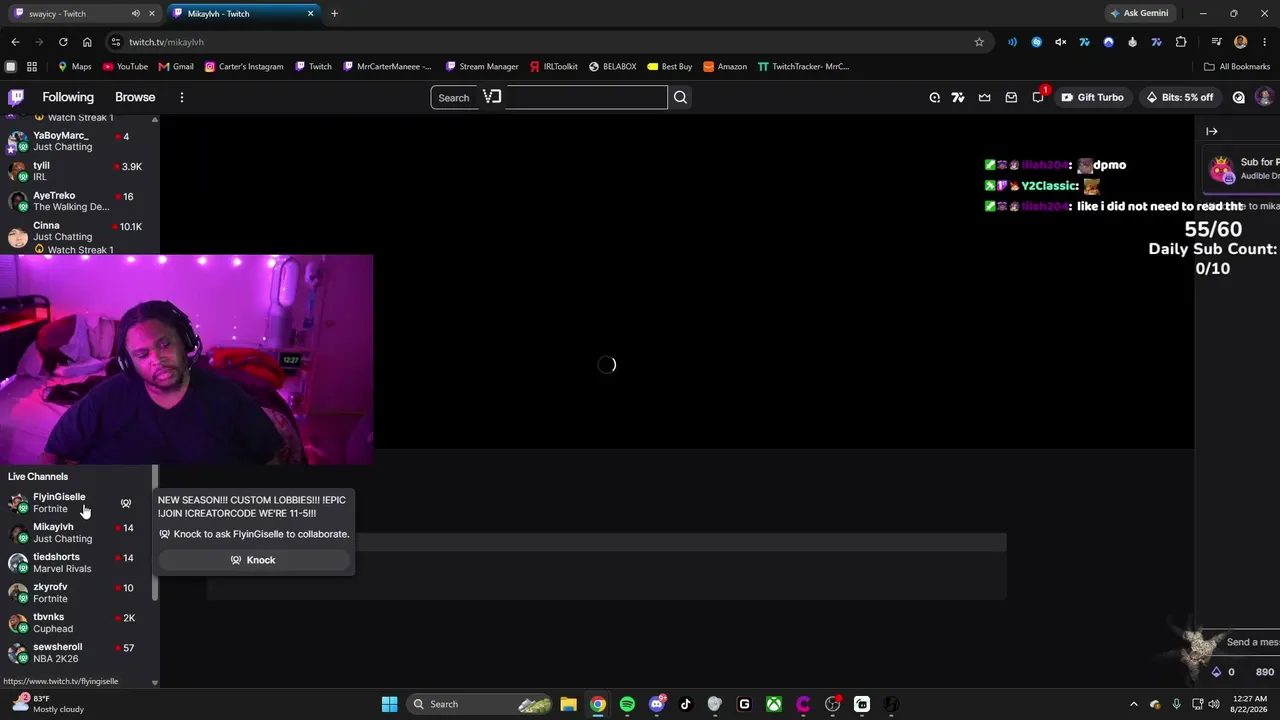Open Discord from the taskbar
Image resolution: width=1280 pixels, height=720 pixels.
657,704
